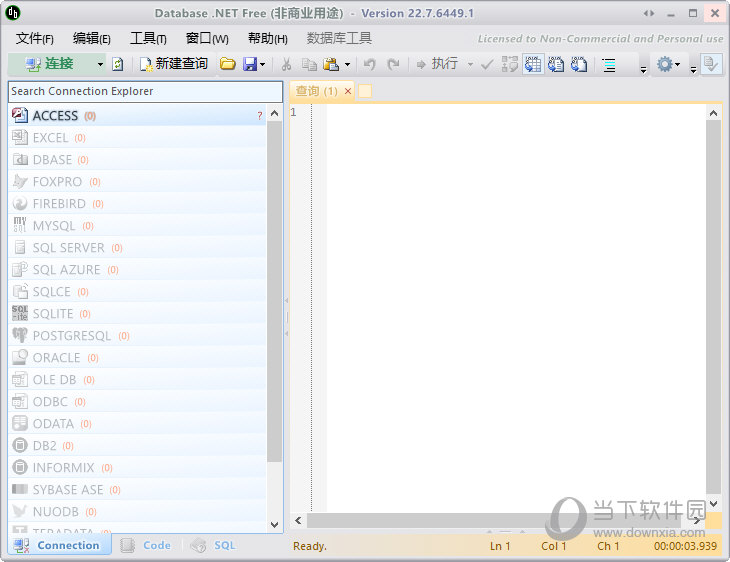Click the MYSQL logo icon
The image size is (730, 562).
pos(20,225)
